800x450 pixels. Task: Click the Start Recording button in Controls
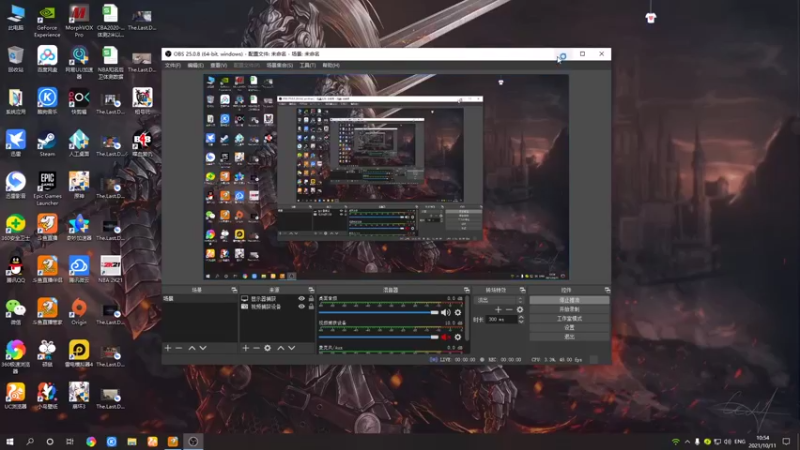pyautogui.click(x=569, y=309)
